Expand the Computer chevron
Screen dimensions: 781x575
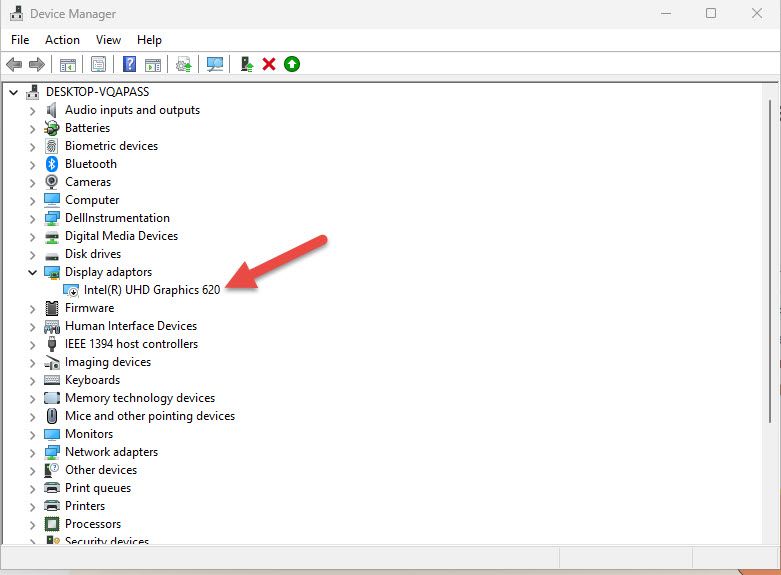tap(32, 201)
